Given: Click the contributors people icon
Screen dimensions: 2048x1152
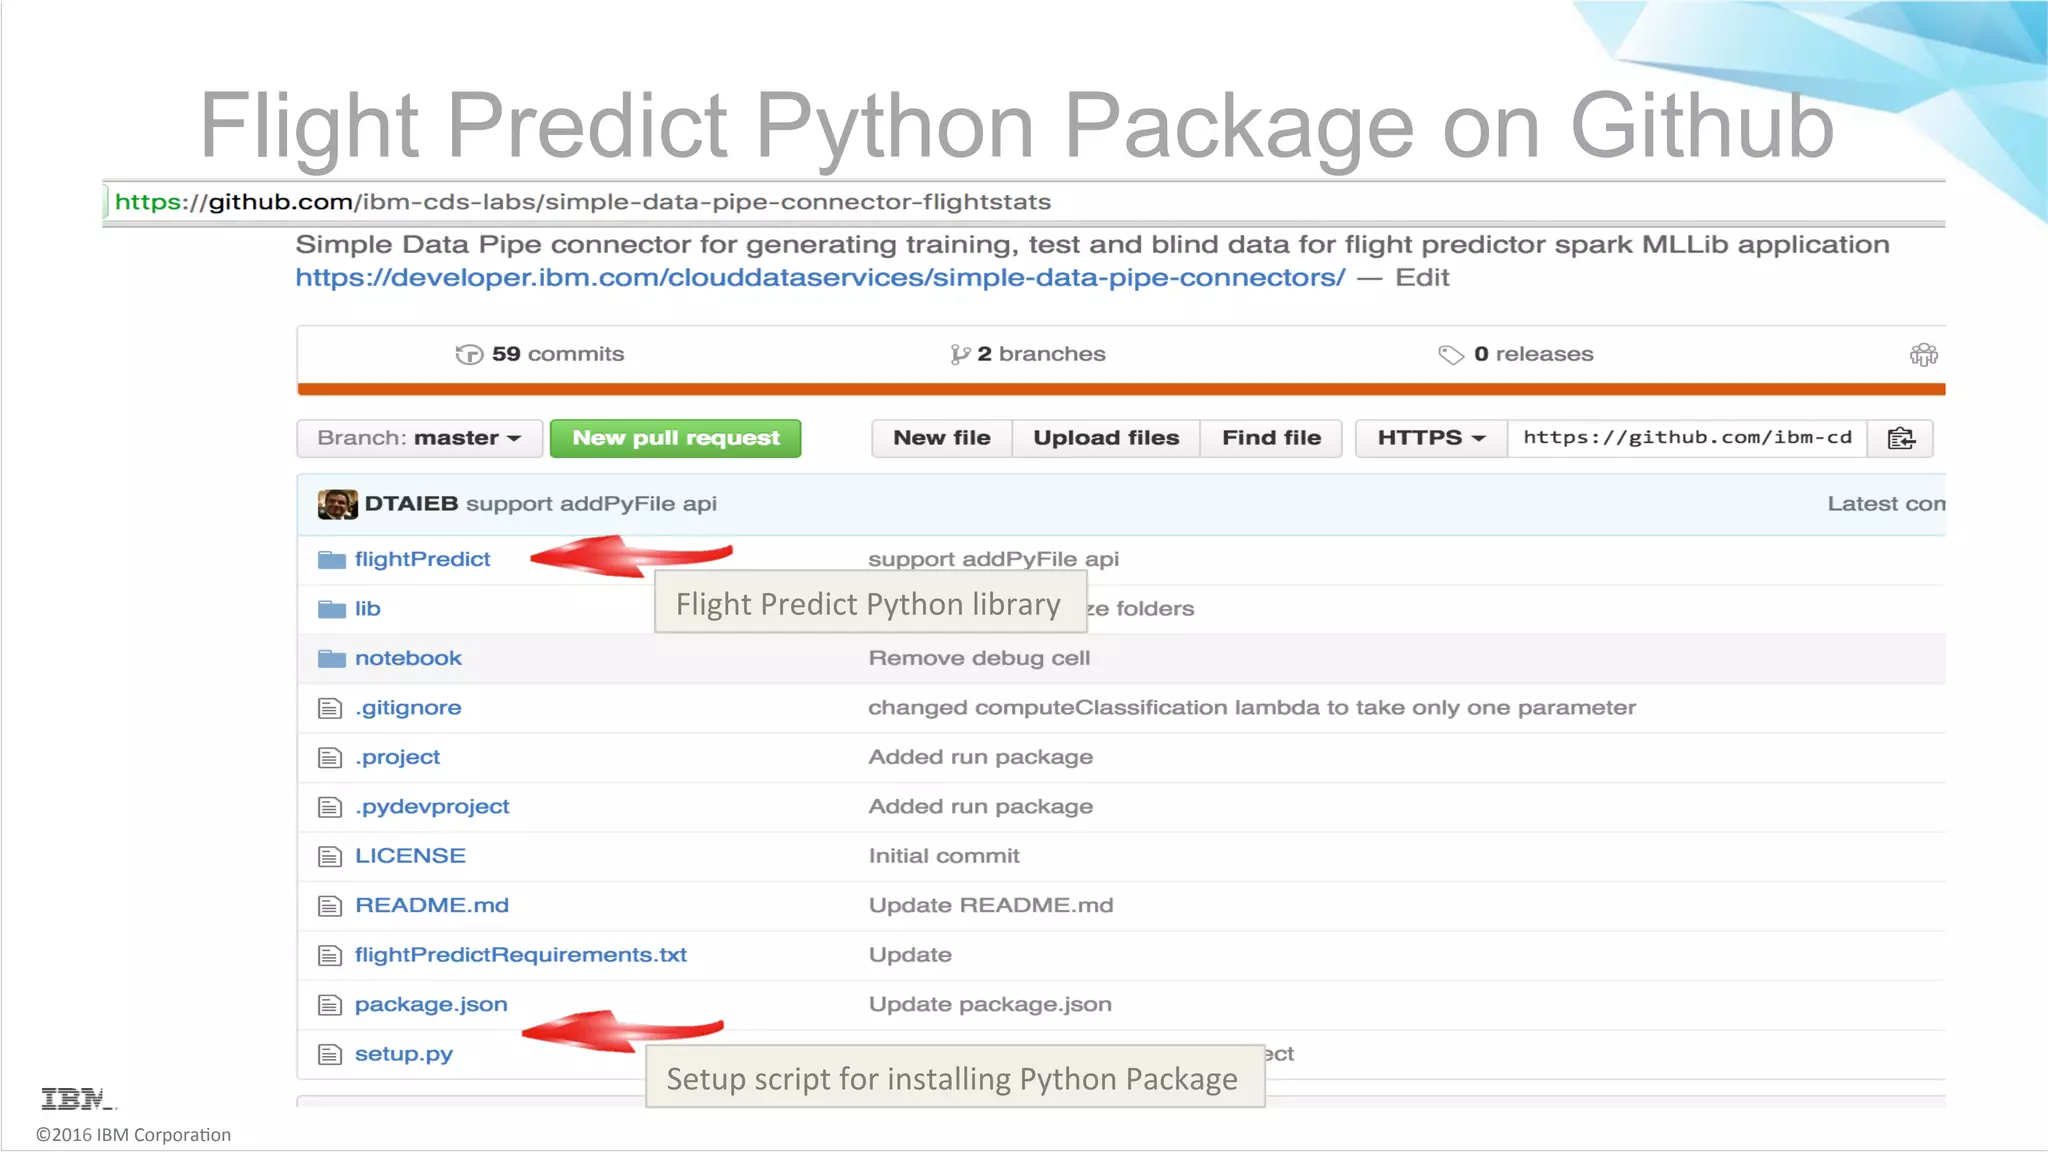Looking at the screenshot, I should [1924, 355].
